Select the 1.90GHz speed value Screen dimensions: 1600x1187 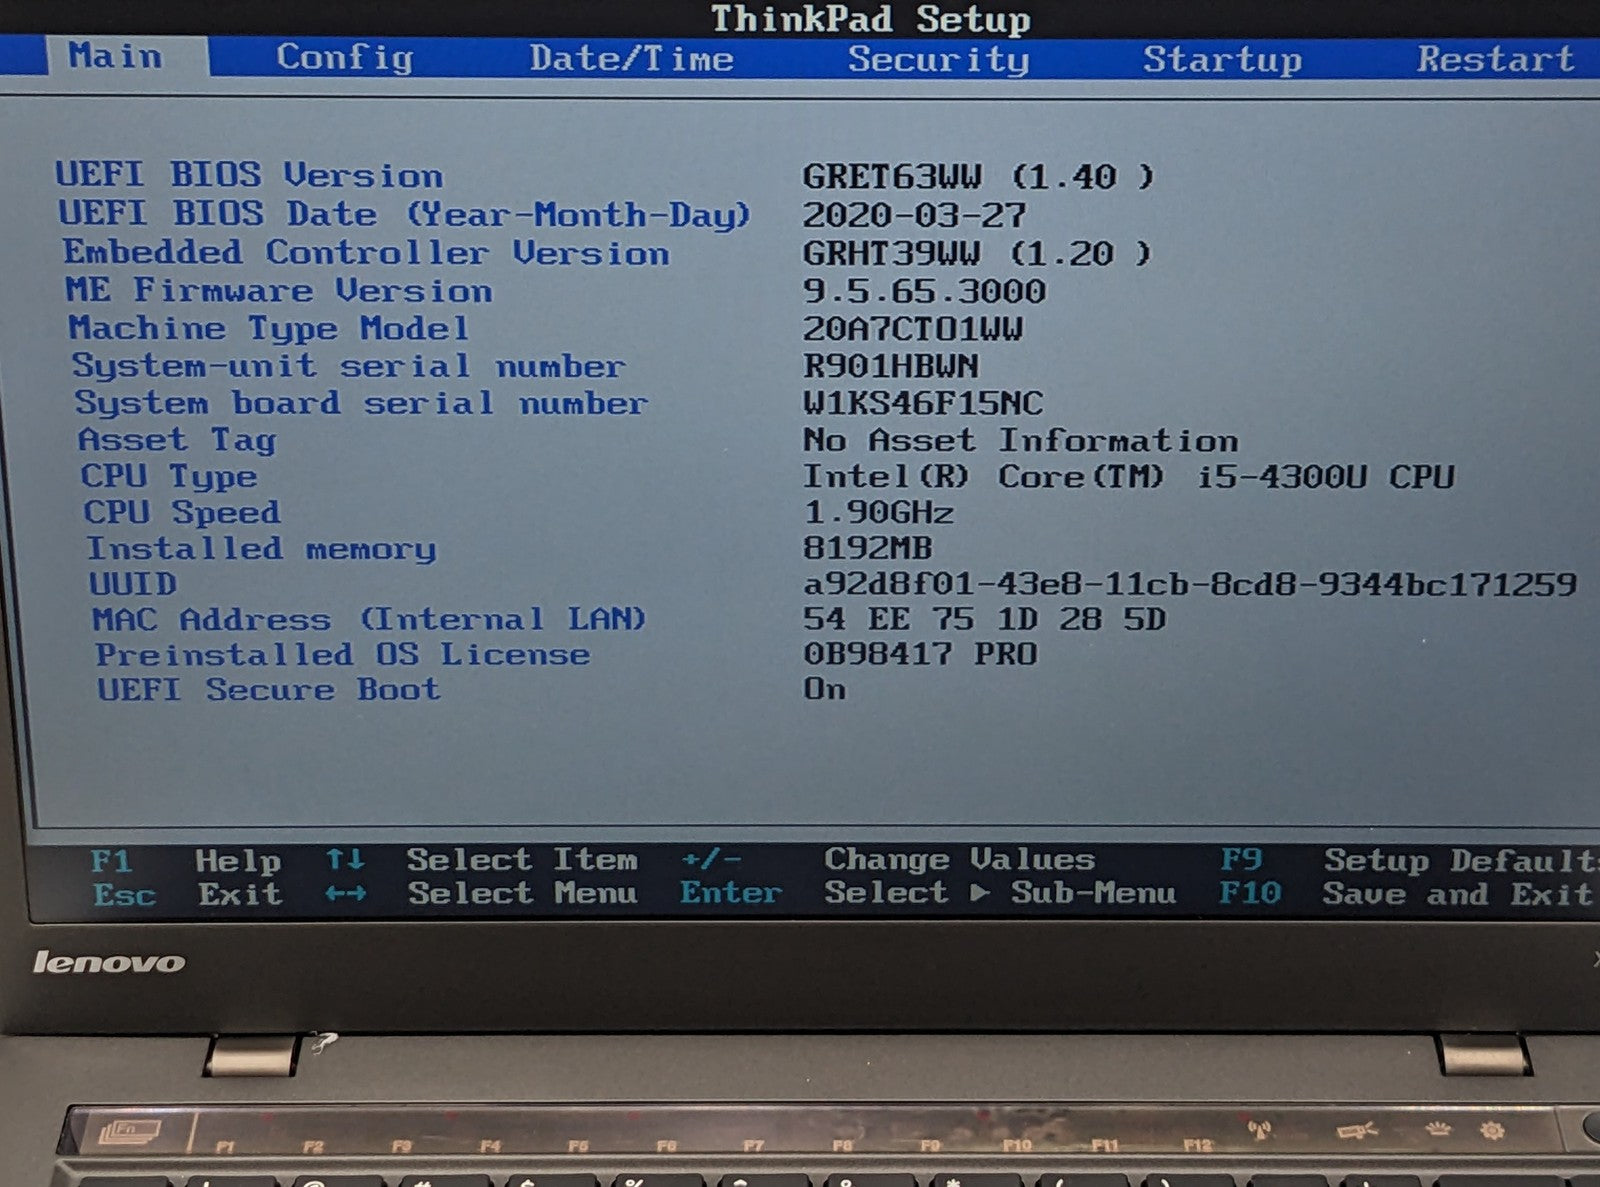tap(878, 512)
